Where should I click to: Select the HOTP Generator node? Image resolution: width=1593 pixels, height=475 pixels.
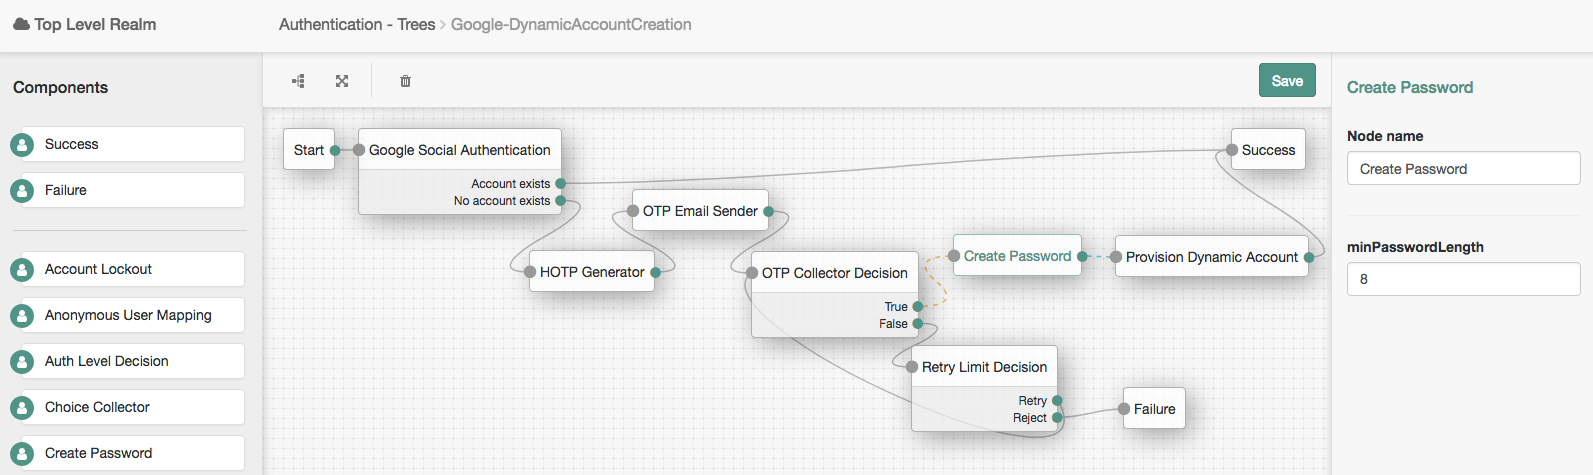pos(592,272)
